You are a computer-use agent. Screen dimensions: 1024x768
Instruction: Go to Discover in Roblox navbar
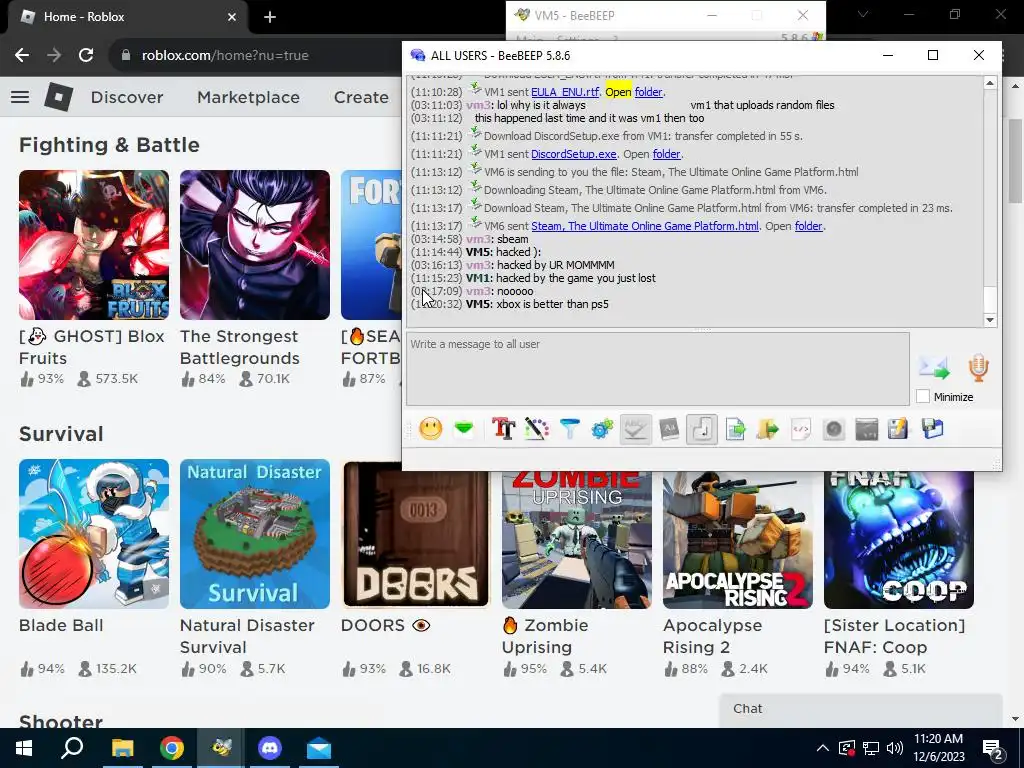pos(127,97)
